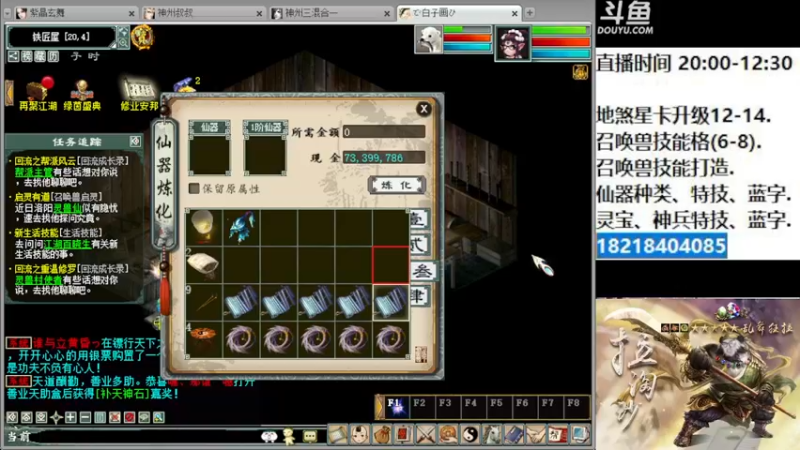This screenshot has height=450, width=800.
Task: Collapse the event icons side arrow
Action: coord(9,93)
